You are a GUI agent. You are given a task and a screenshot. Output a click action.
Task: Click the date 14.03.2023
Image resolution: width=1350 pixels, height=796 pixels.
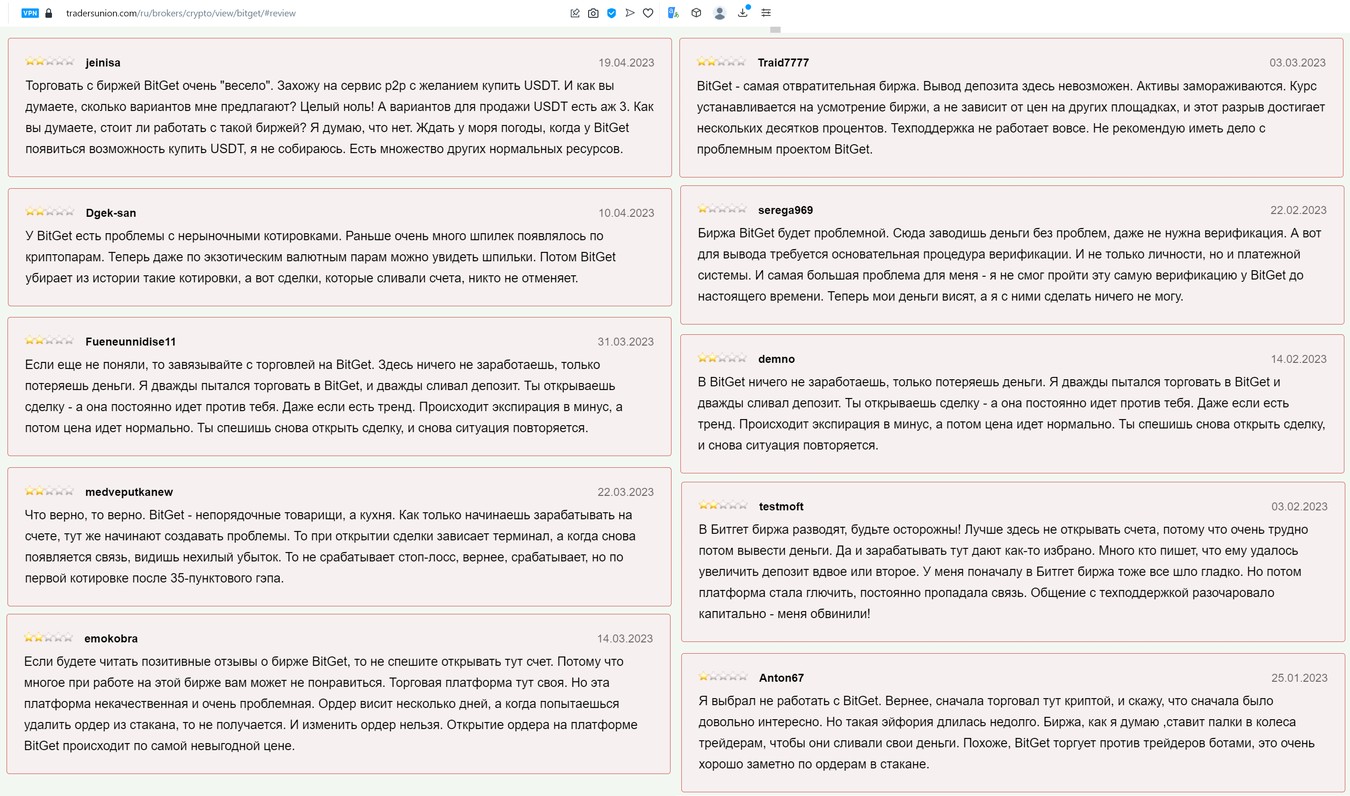coord(625,639)
